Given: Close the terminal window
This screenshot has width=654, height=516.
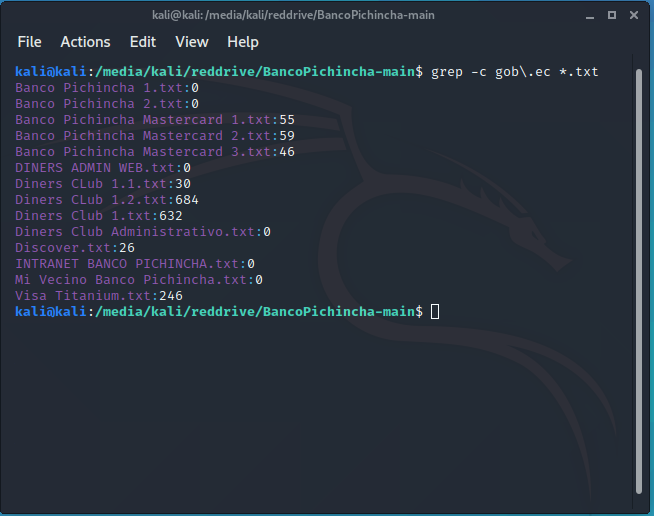Looking at the screenshot, I should tap(634, 15).
